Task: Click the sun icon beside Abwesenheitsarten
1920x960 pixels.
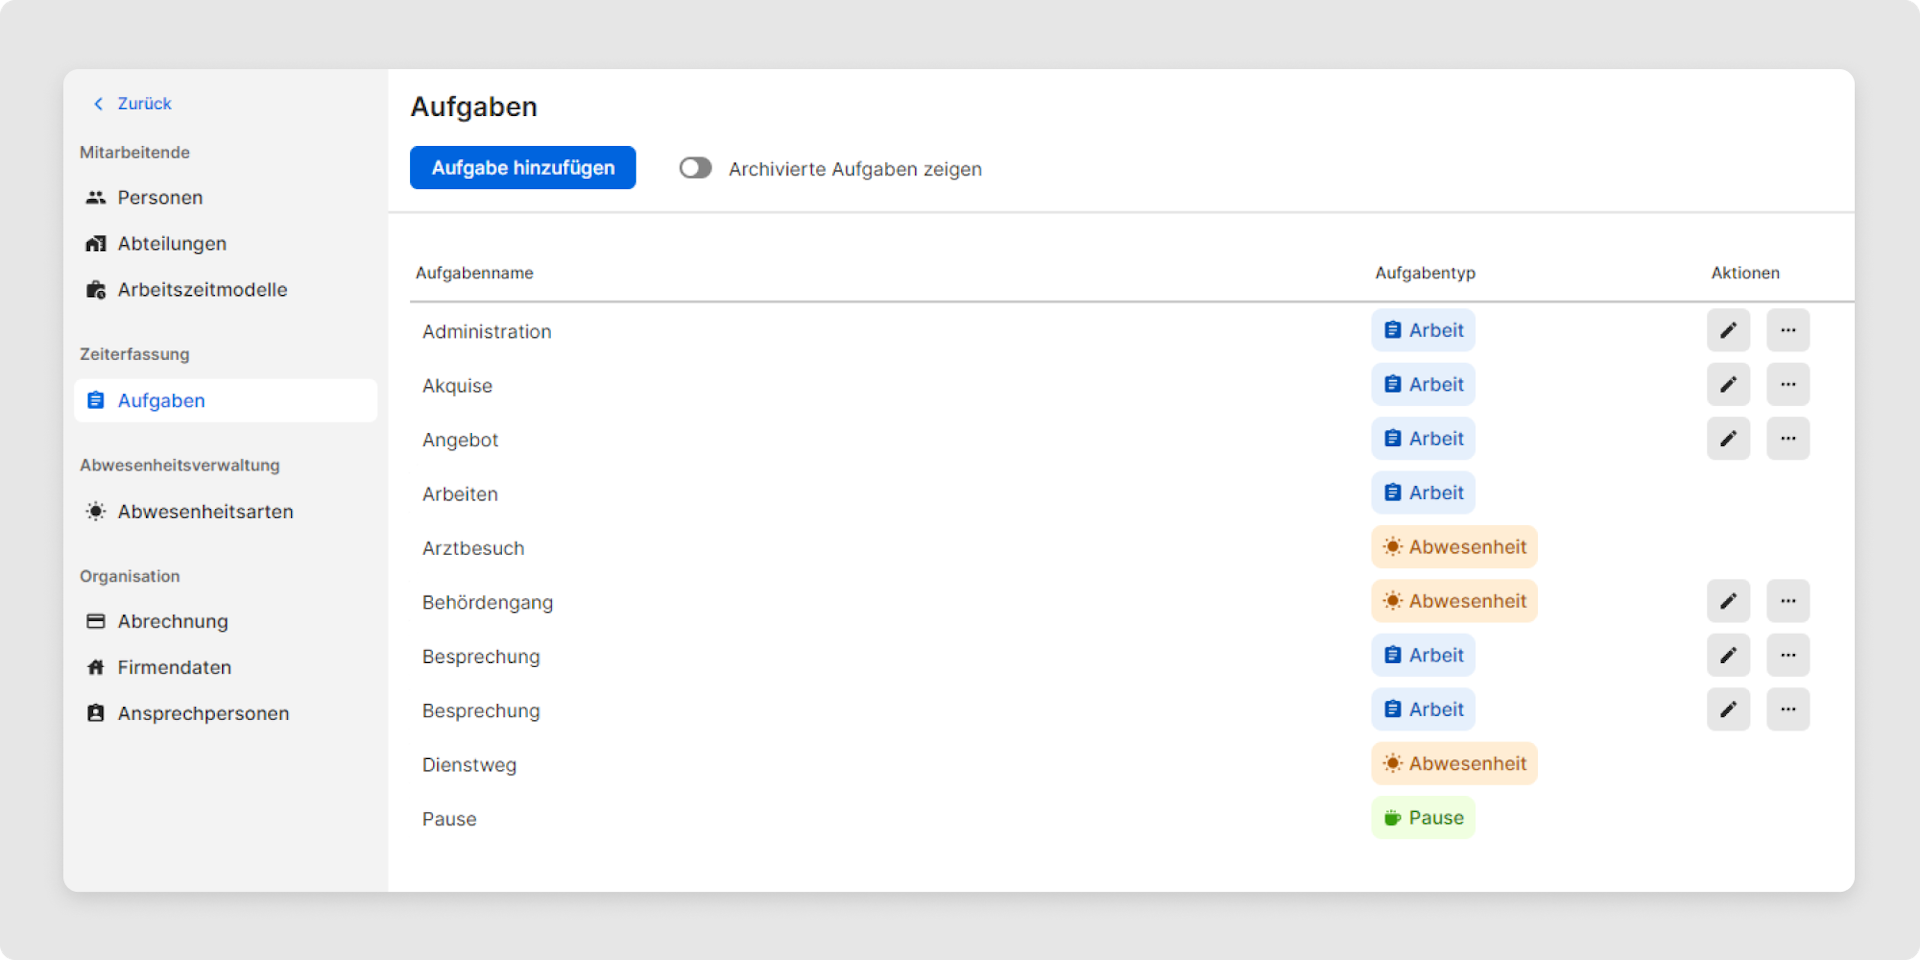Action: click(96, 511)
